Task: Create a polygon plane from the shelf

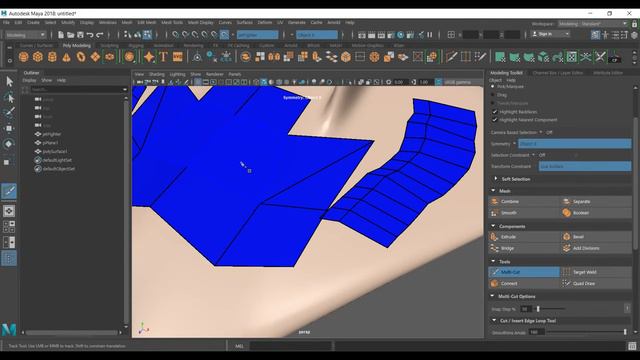Action: click(95, 57)
